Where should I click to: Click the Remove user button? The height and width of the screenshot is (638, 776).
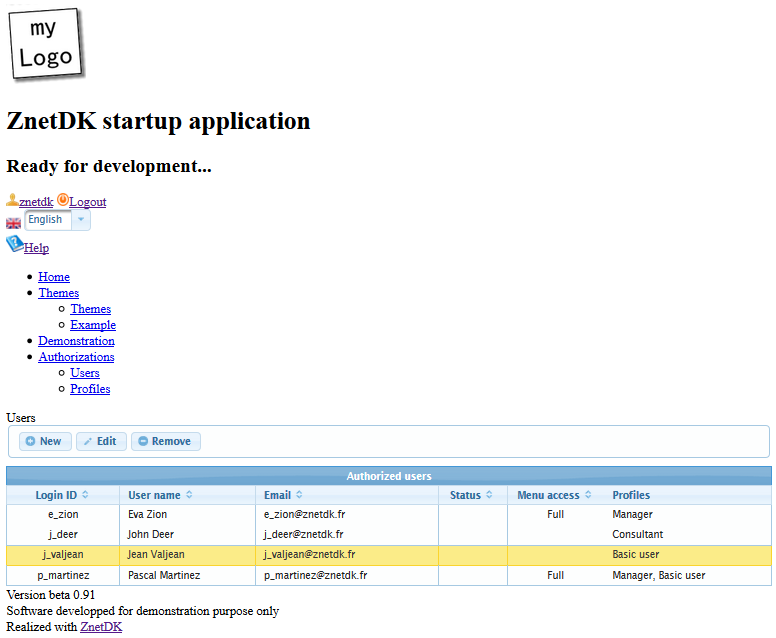(x=166, y=441)
